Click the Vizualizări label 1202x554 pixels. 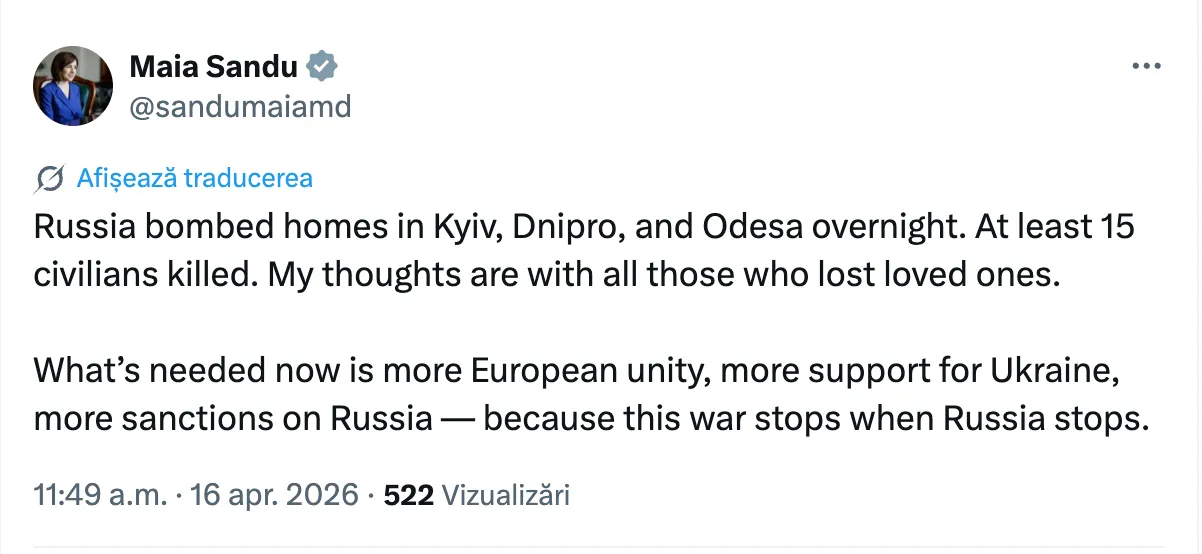coord(505,495)
